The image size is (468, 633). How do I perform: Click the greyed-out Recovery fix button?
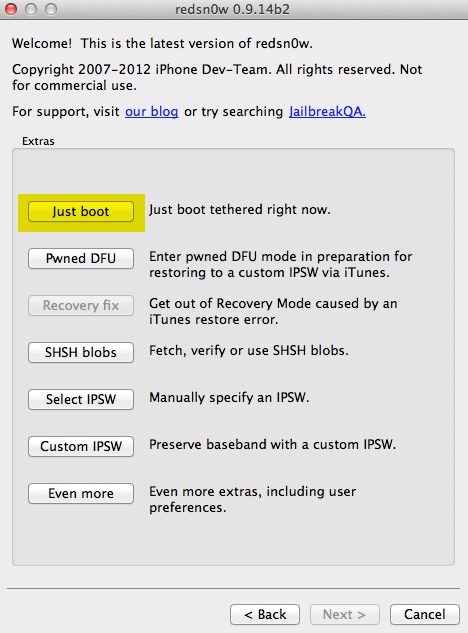pos(81,306)
